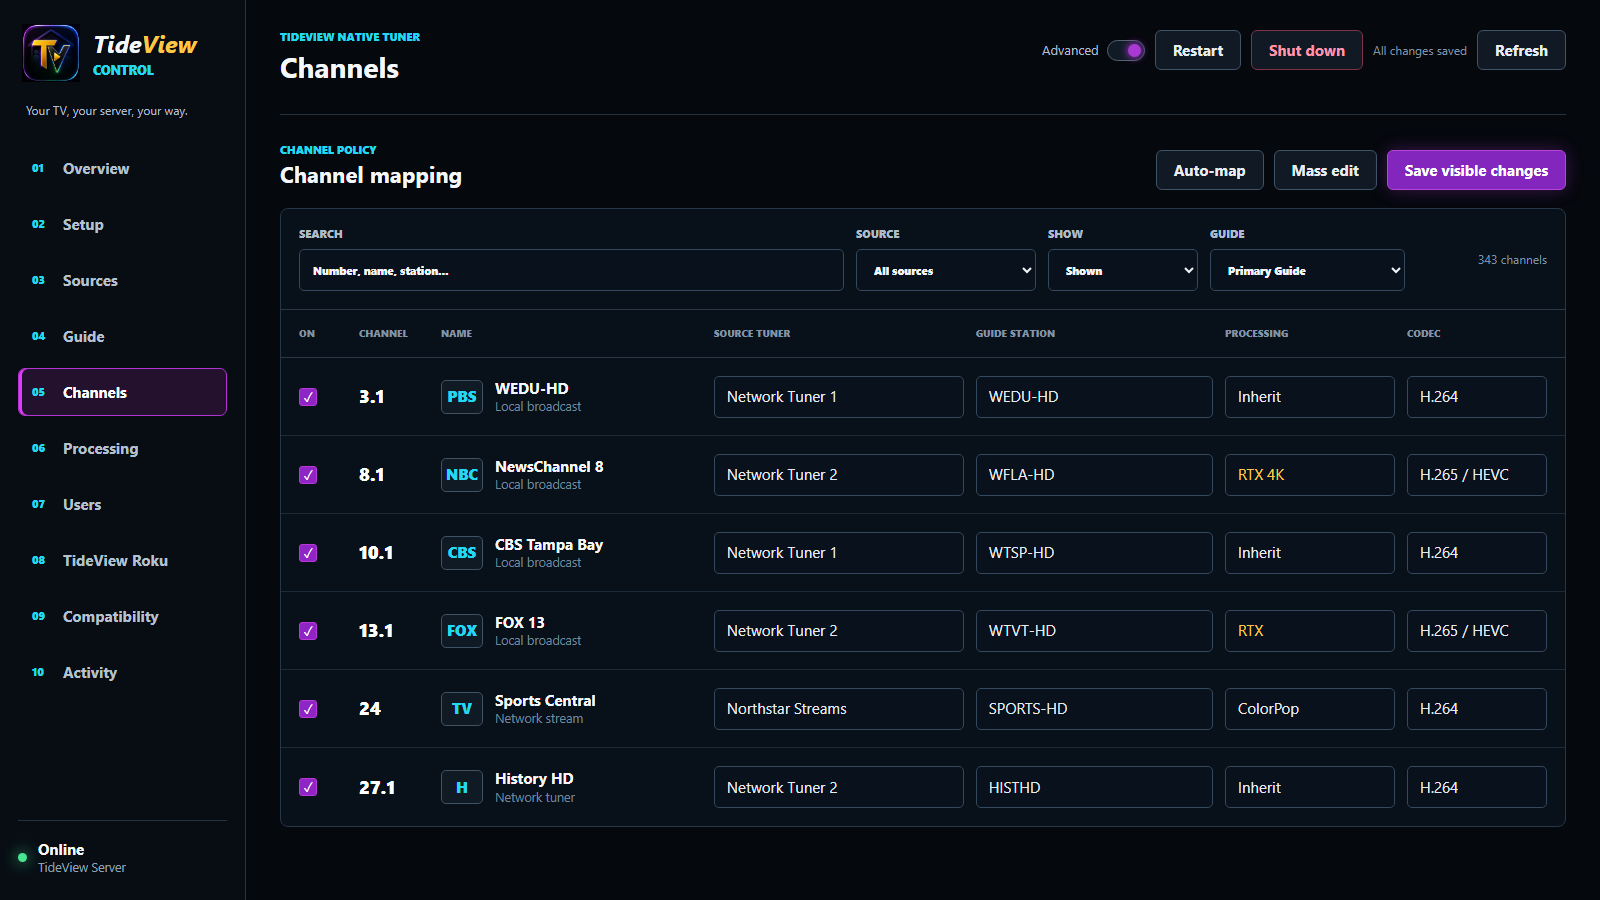Open Mass edit
This screenshot has width=1600, height=900.
[1325, 170]
